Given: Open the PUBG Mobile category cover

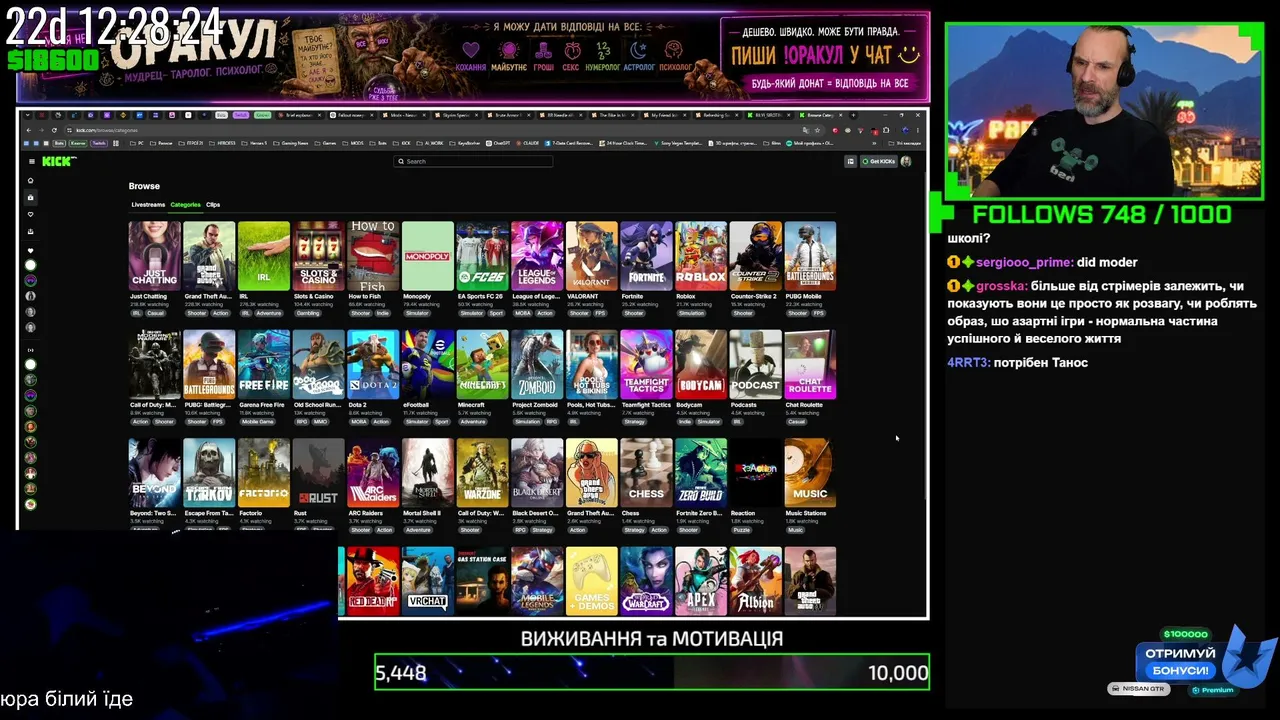Looking at the screenshot, I should 810,255.
